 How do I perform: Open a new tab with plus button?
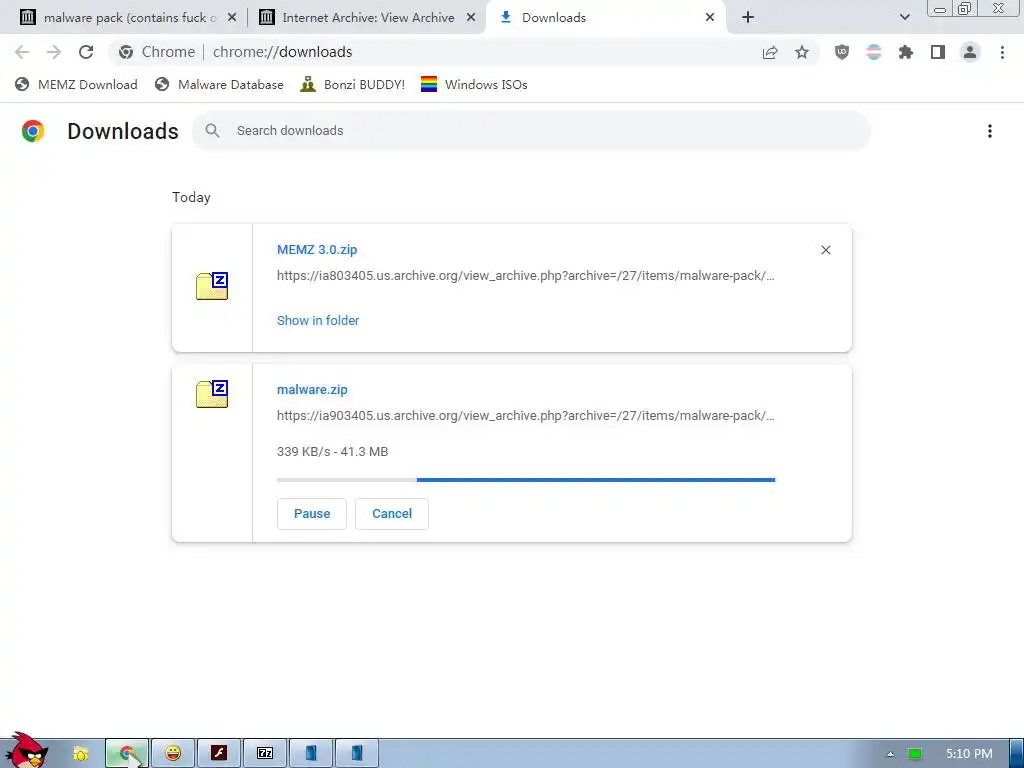pos(748,18)
